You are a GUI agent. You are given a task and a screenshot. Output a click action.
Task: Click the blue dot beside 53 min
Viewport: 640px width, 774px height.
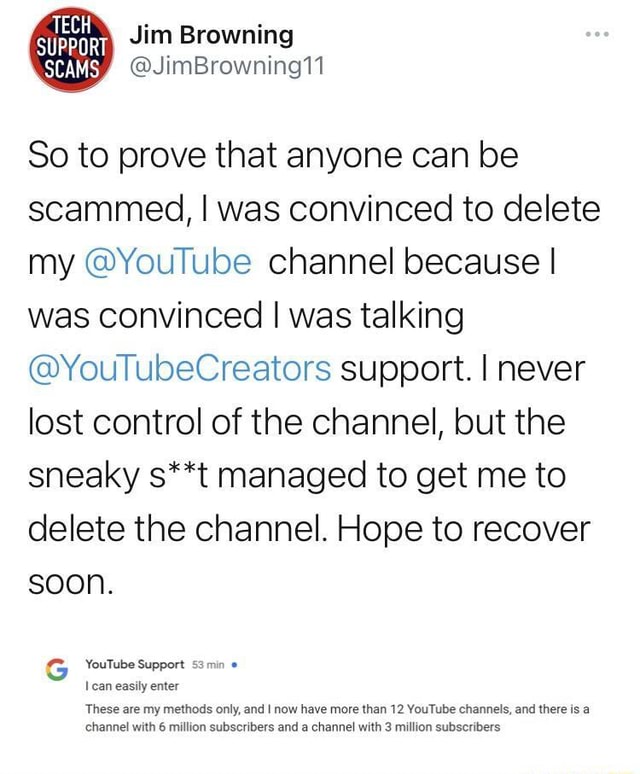pos(233,664)
